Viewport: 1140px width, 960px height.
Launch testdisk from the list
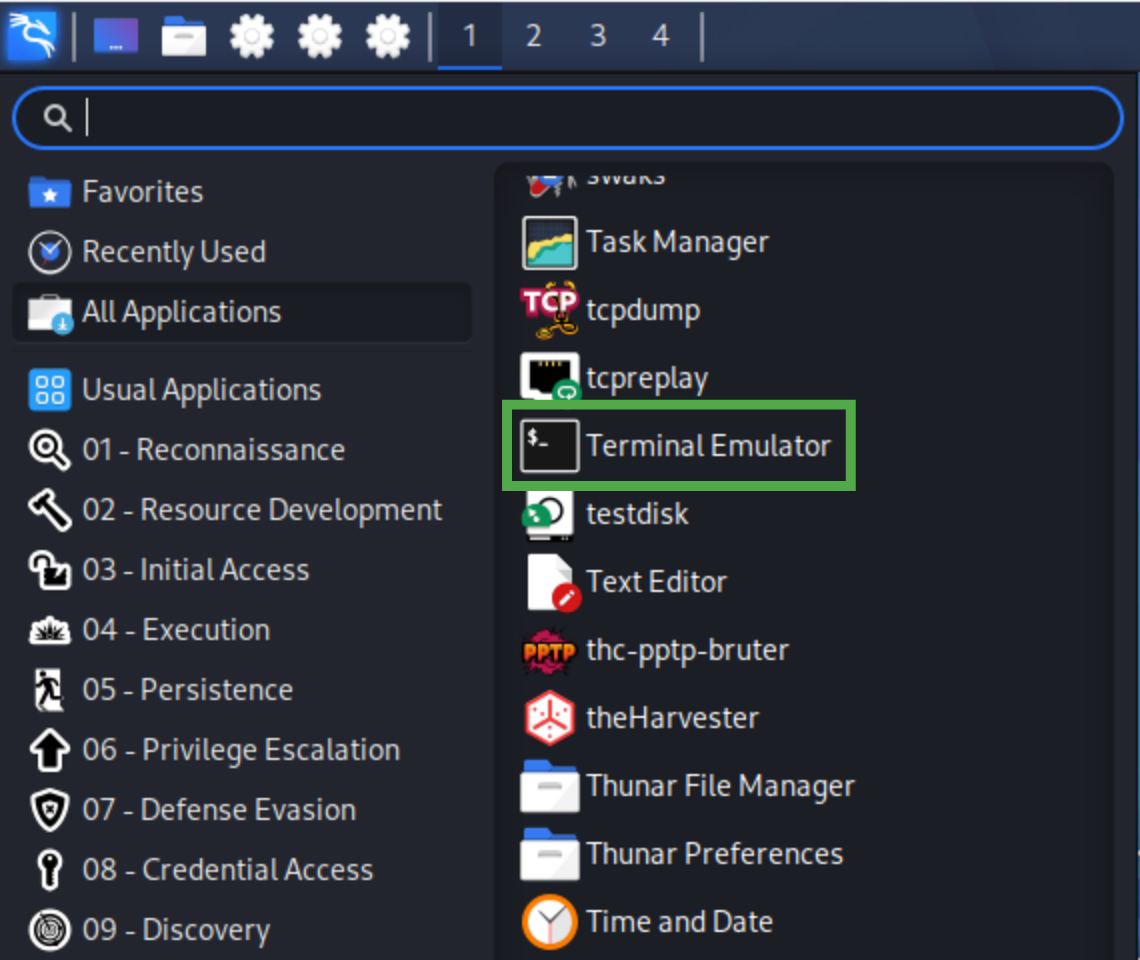(x=803, y=514)
